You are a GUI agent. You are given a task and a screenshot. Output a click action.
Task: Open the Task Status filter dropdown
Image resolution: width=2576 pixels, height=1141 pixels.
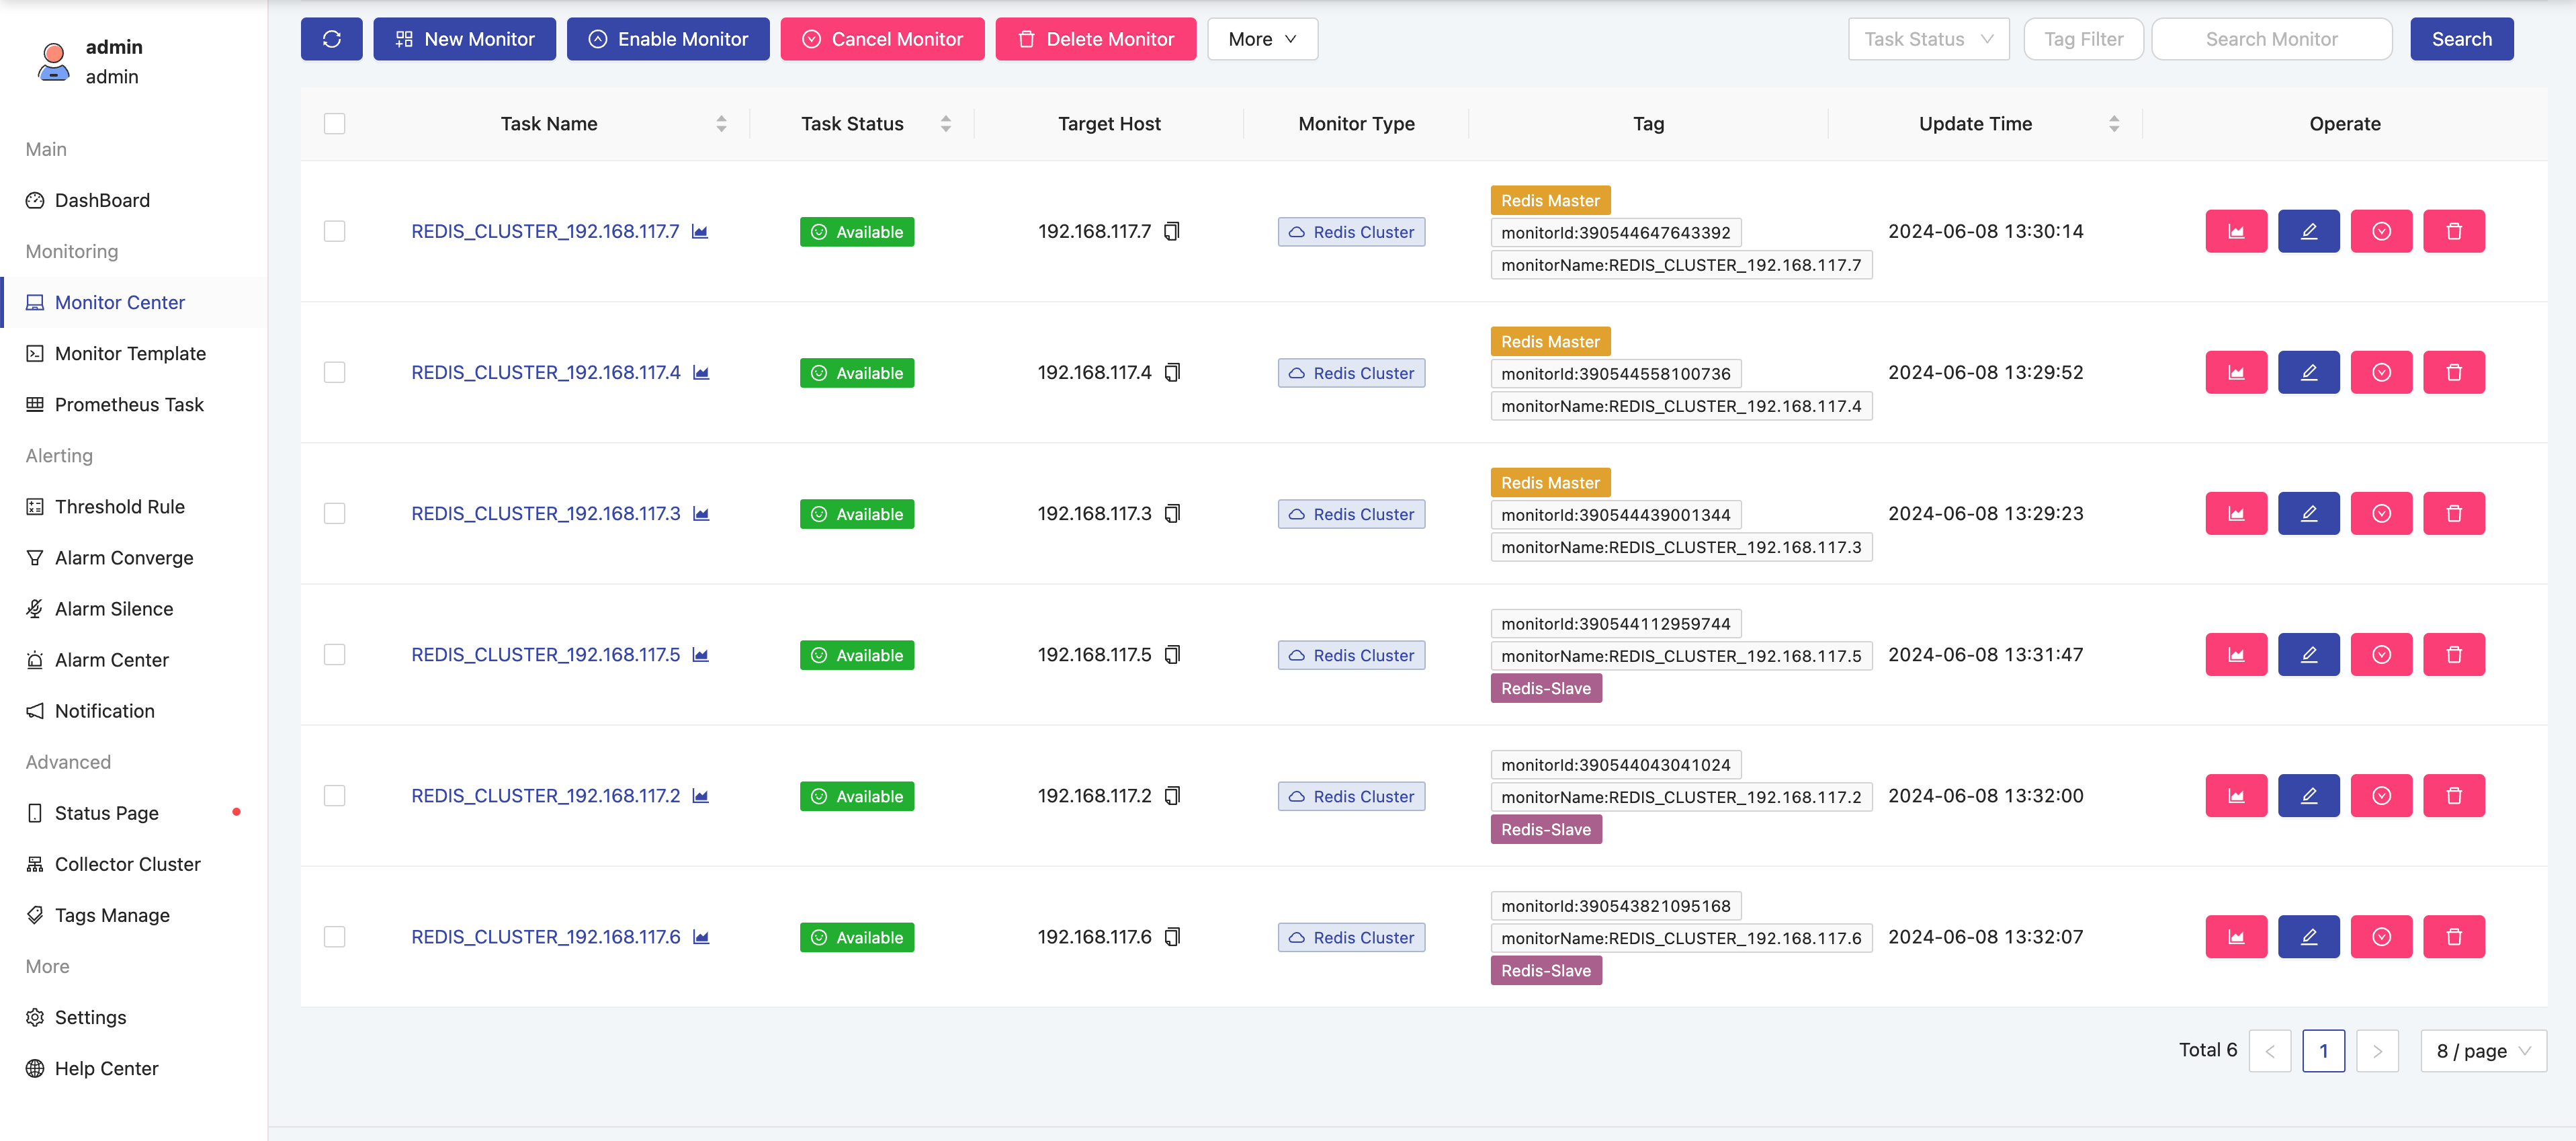[1928, 39]
